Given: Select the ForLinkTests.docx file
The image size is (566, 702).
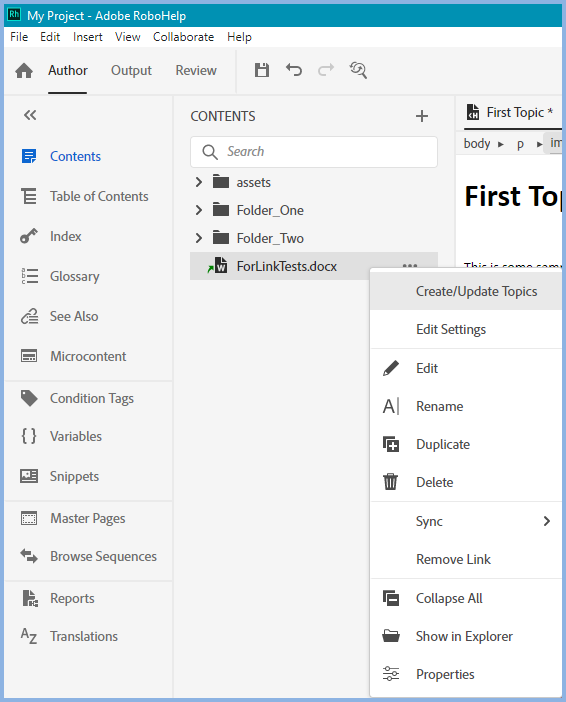Looking at the screenshot, I should point(287,266).
